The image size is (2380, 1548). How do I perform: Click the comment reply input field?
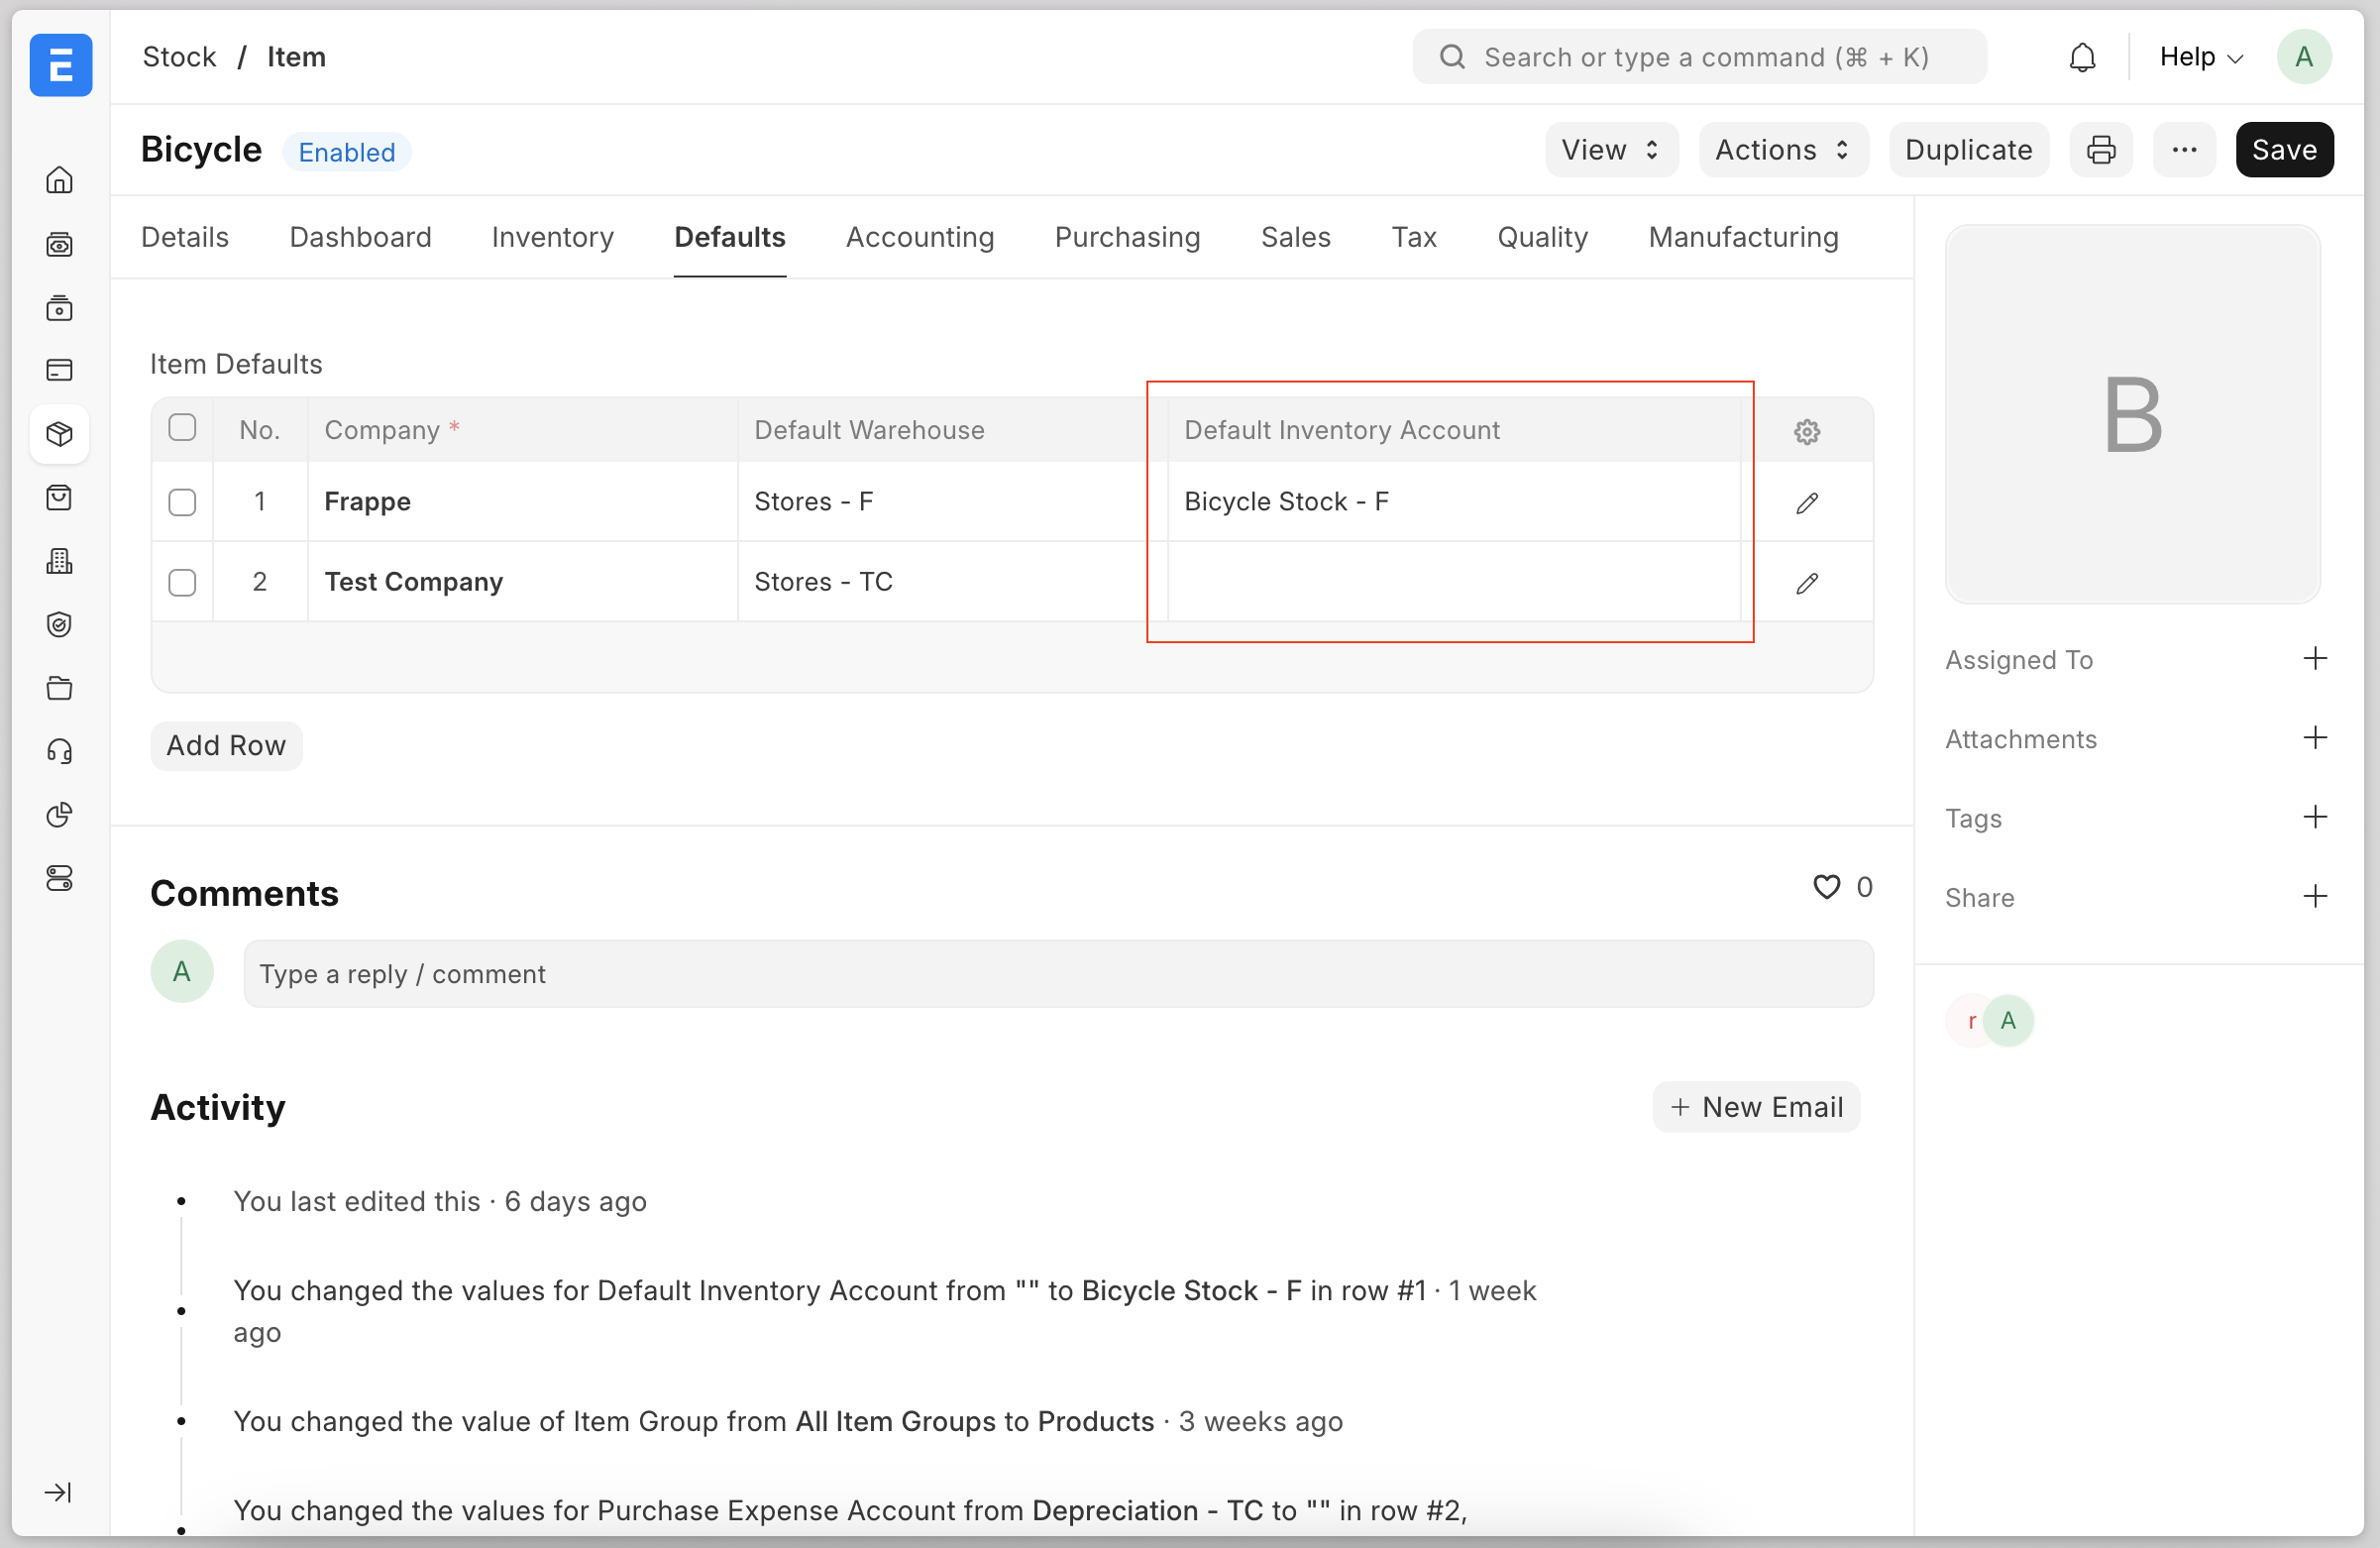(x=1057, y=974)
